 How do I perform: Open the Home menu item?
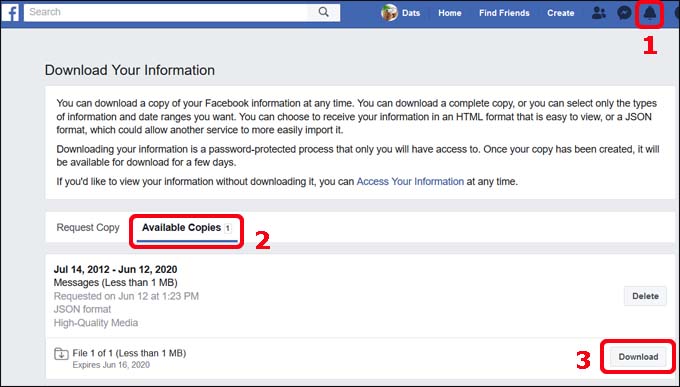point(449,13)
